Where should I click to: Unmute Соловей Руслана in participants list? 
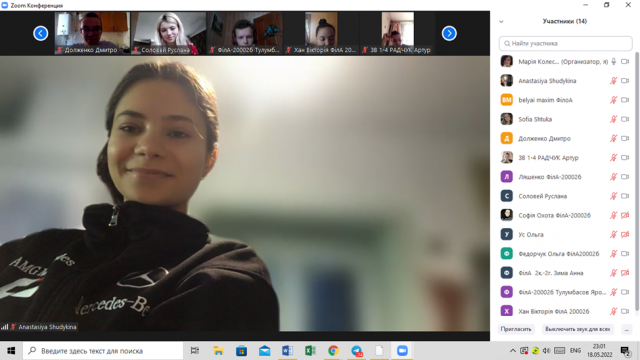[x=613, y=196]
